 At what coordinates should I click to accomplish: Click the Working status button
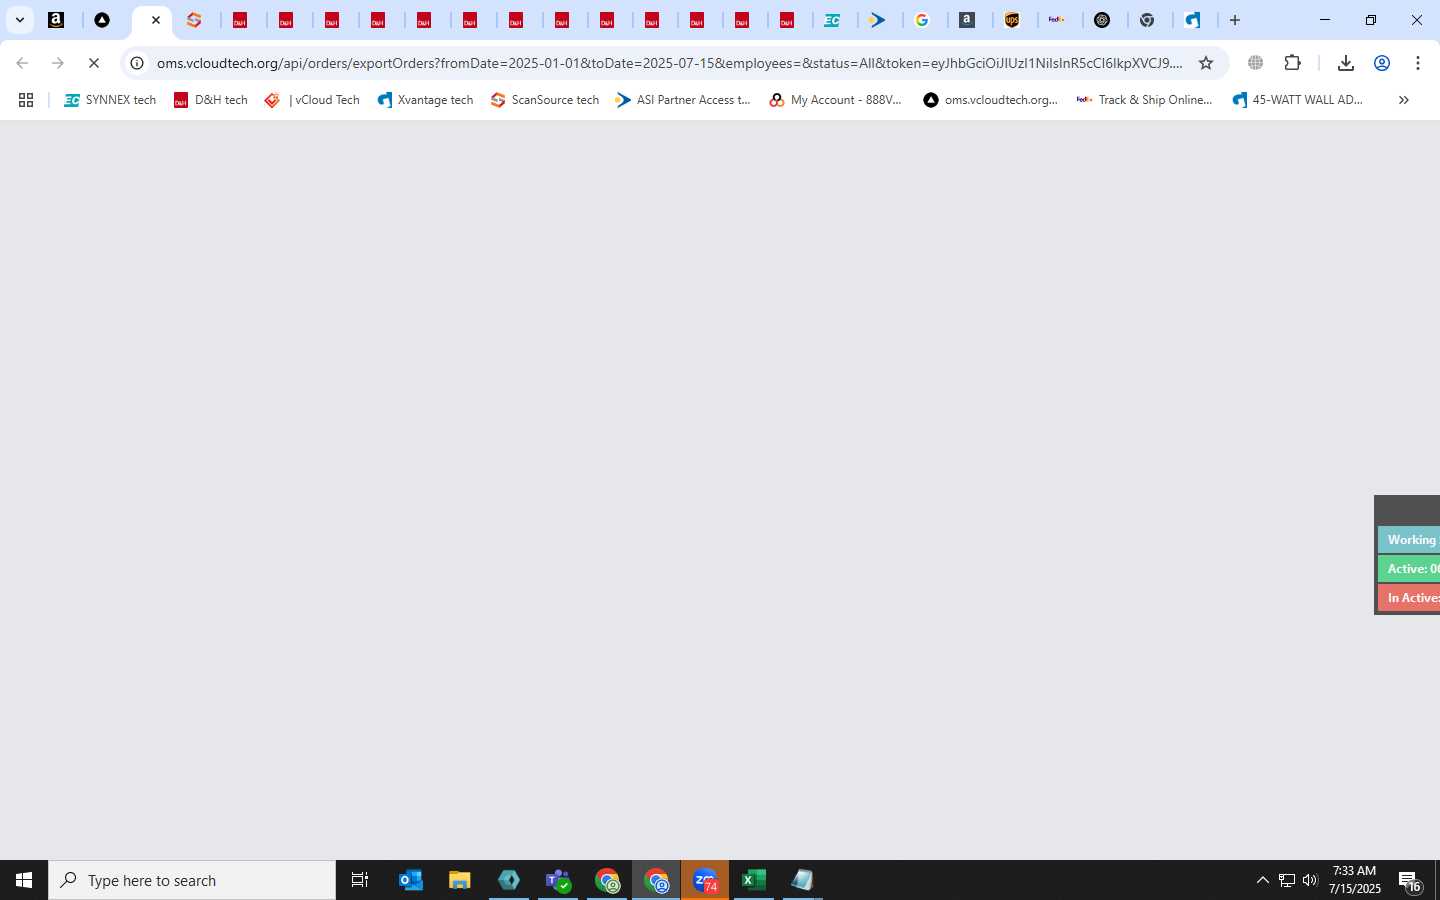click(x=1409, y=540)
